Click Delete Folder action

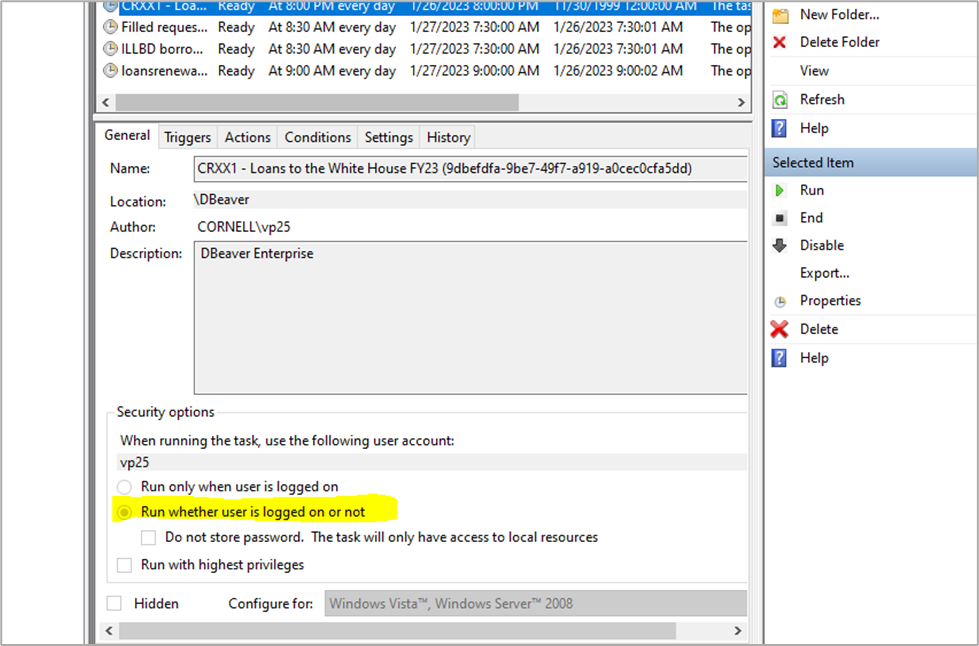839,42
